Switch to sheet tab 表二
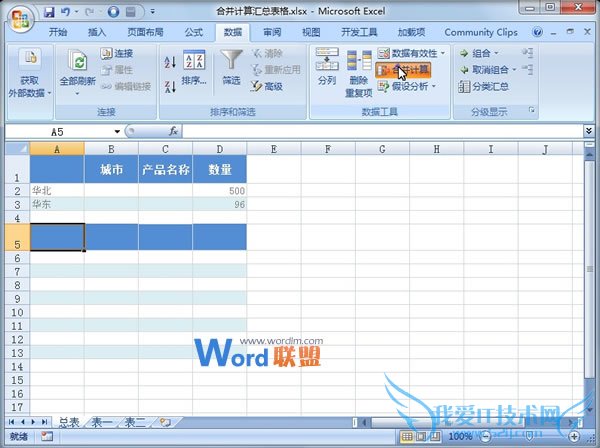The image size is (600, 448). (x=135, y=422)
